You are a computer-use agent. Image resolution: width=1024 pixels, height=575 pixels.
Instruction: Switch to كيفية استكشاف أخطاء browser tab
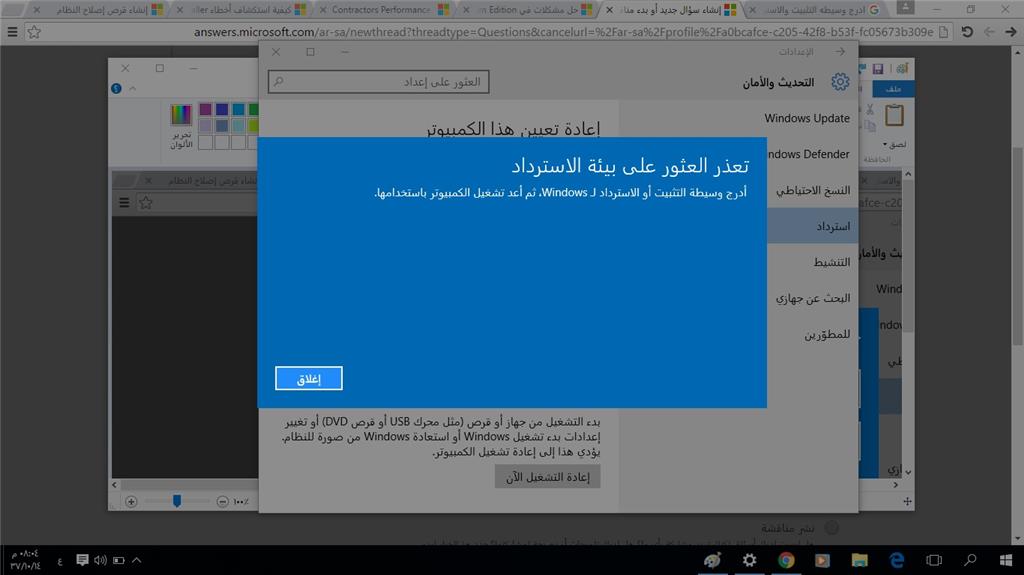tap(243, 10)
